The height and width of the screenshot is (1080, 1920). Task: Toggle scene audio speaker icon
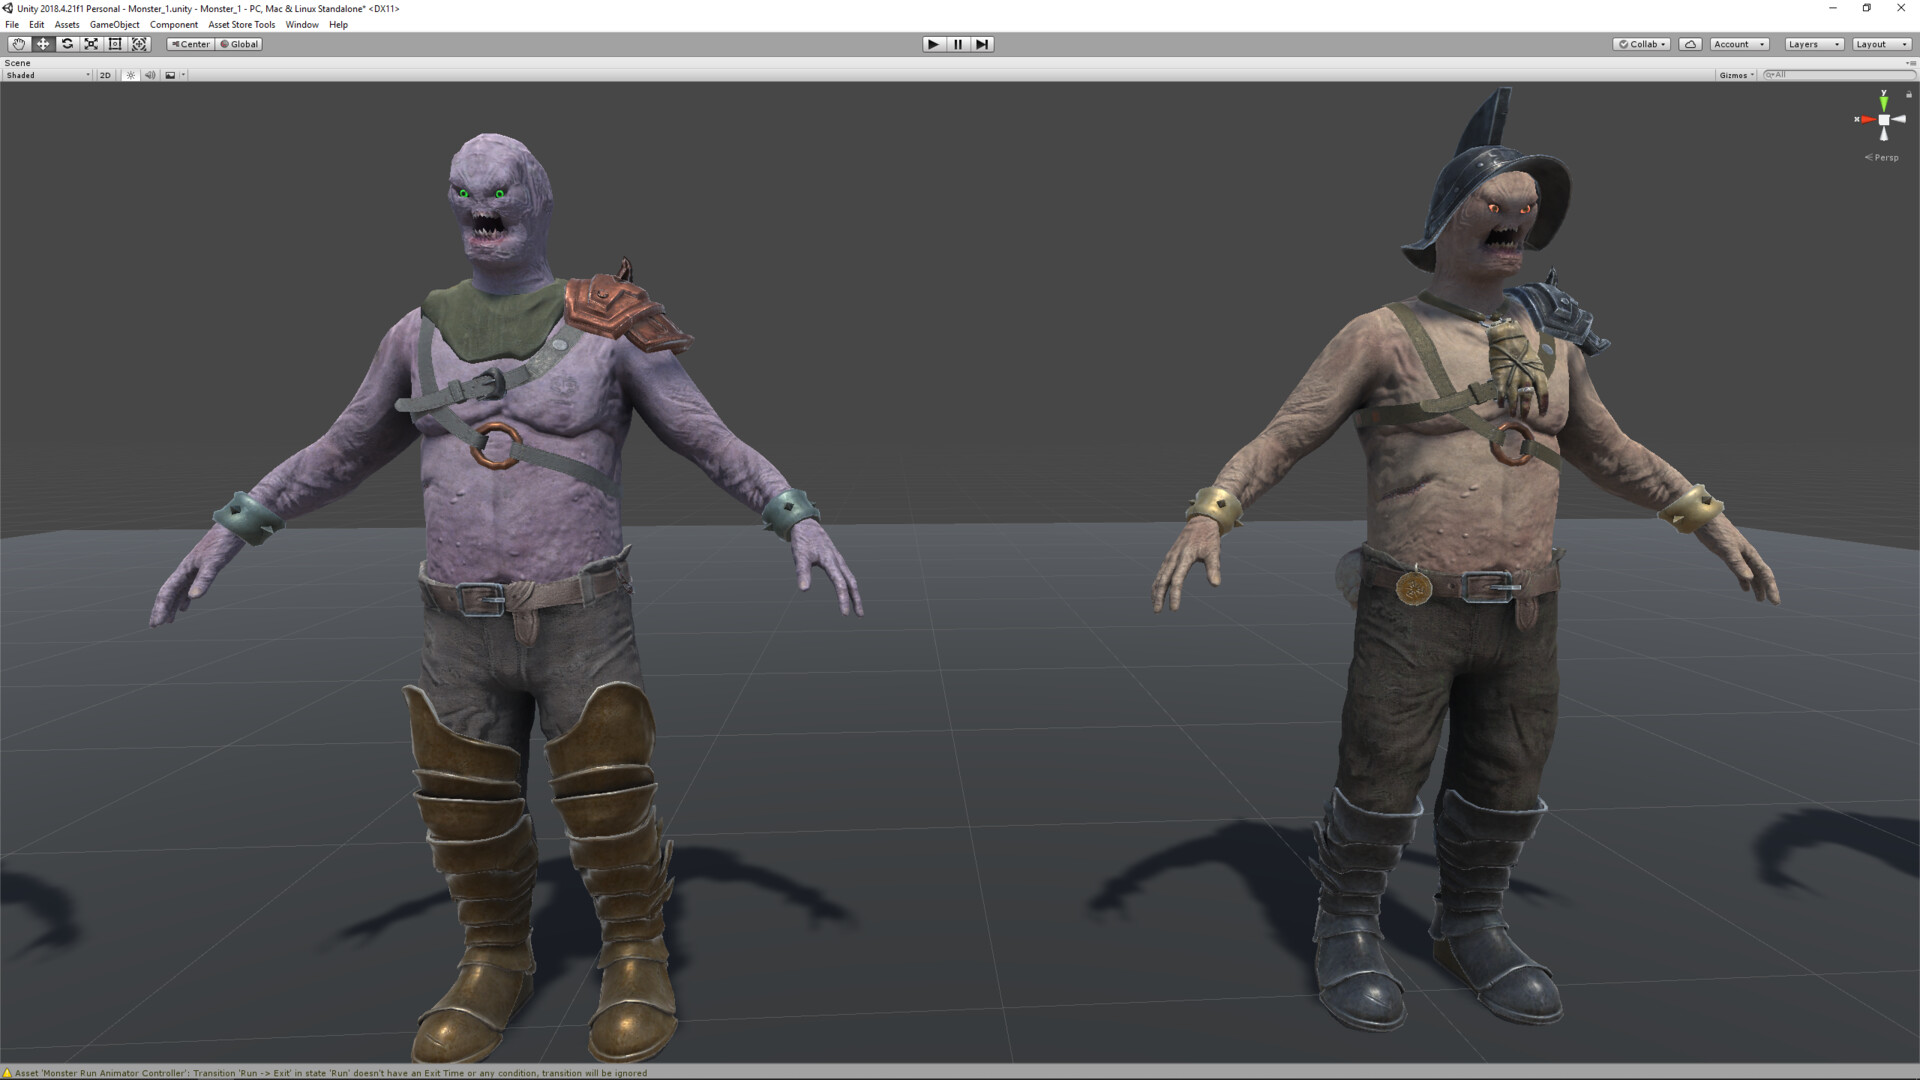pyautogui.click(x=150, y=75)
